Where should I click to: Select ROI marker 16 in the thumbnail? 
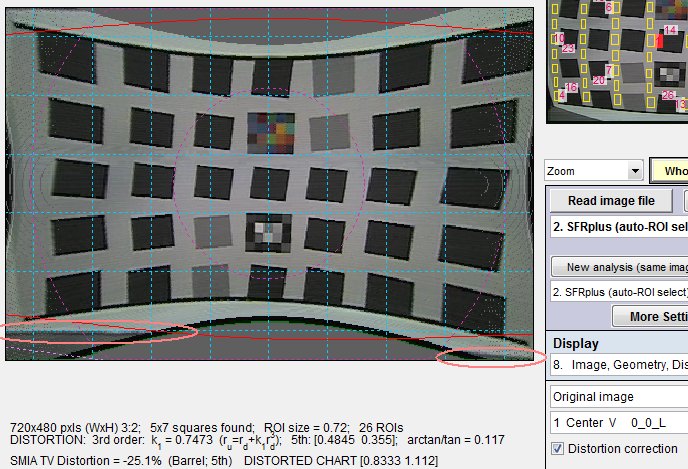click(x=571, y=87)
